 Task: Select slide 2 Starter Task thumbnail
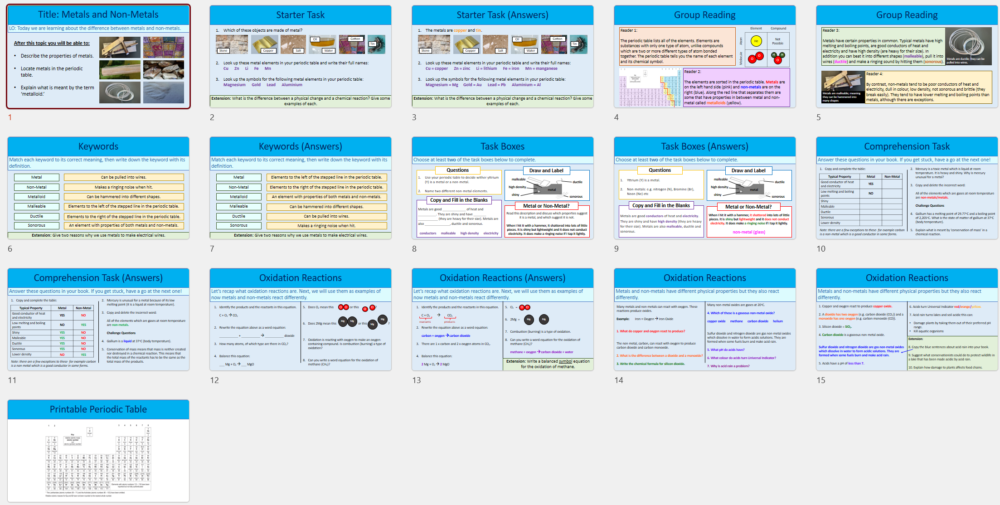pos(300,55)
